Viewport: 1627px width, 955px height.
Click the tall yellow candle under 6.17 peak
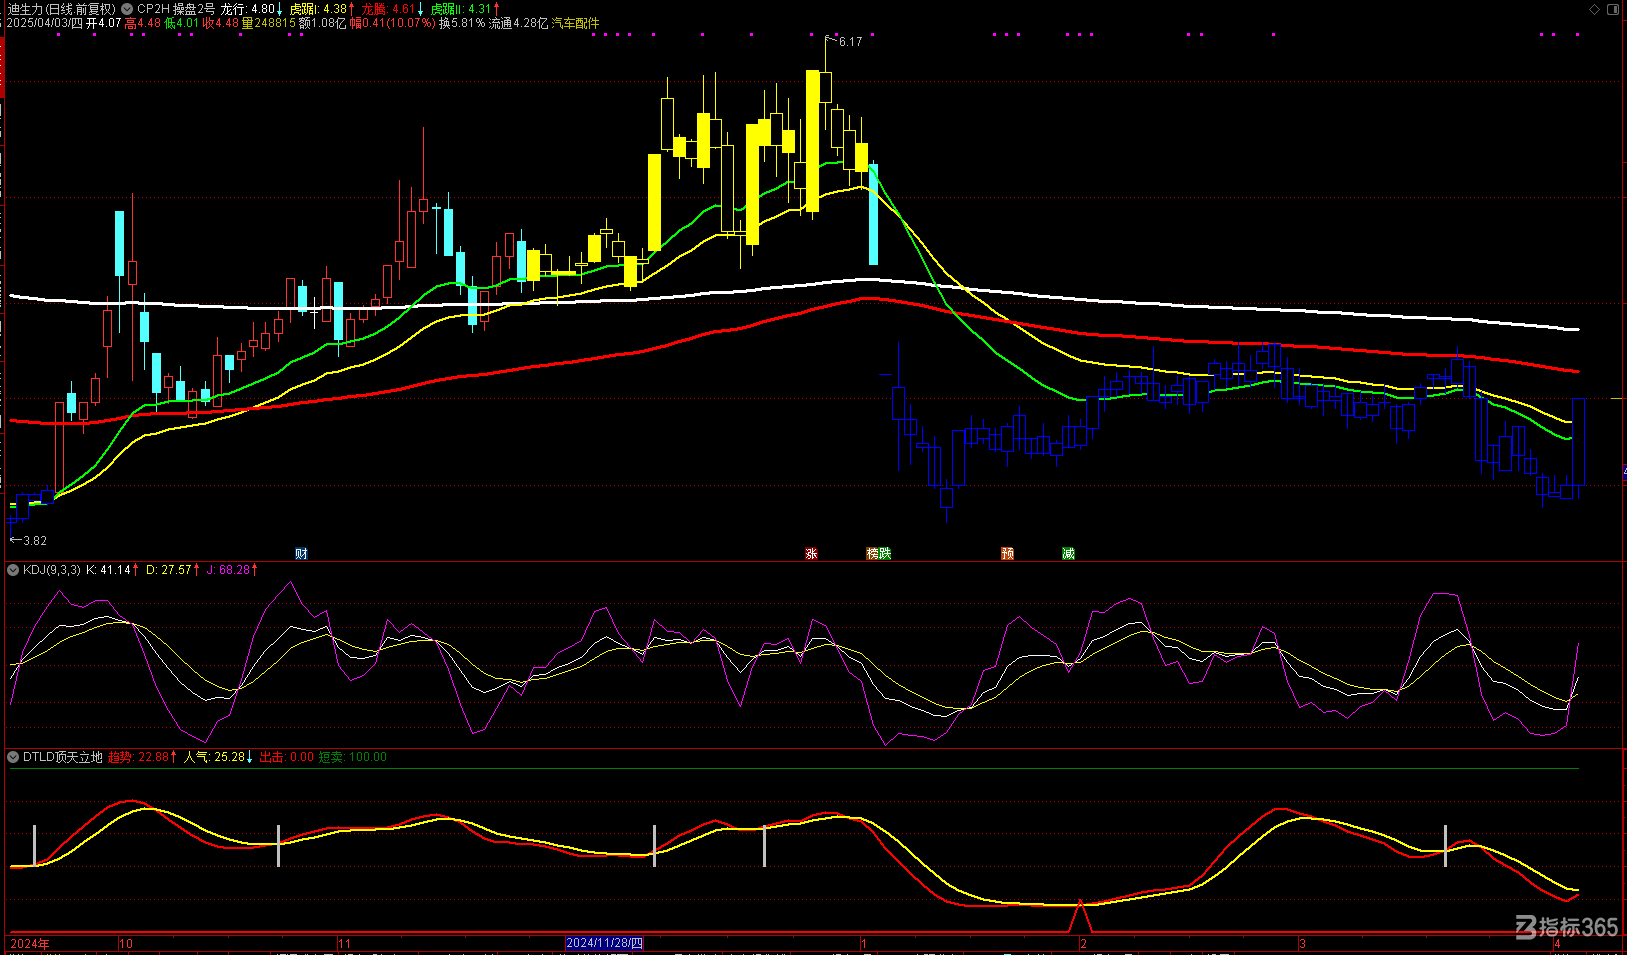(813, 141)
